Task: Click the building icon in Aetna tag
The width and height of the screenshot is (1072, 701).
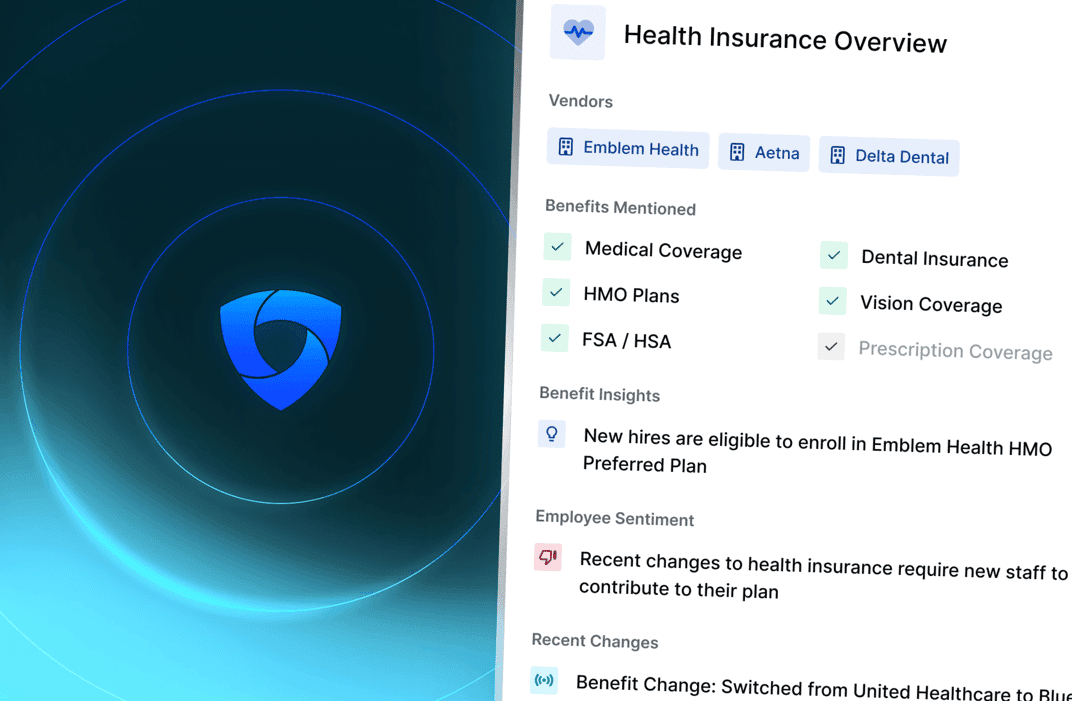Action: [737, 152]
